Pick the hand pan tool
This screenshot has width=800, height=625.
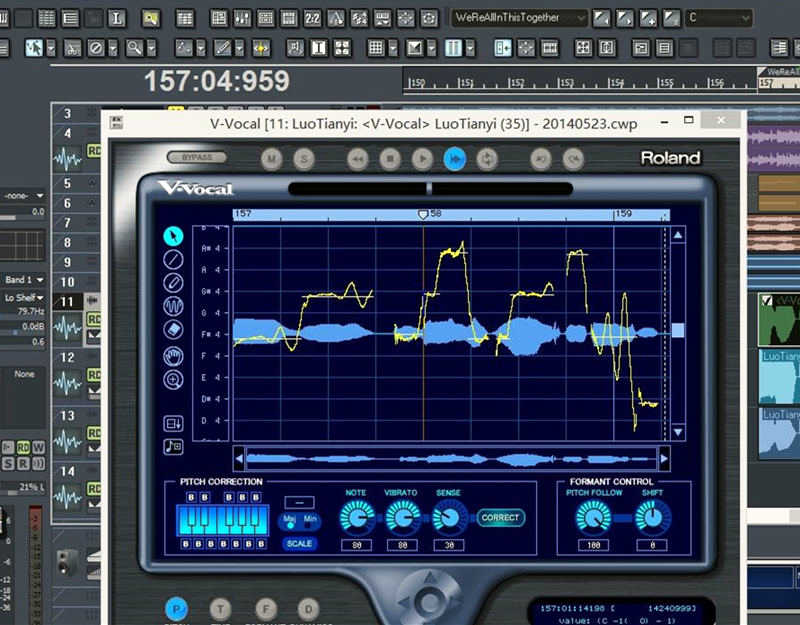[x=173, y=356]
